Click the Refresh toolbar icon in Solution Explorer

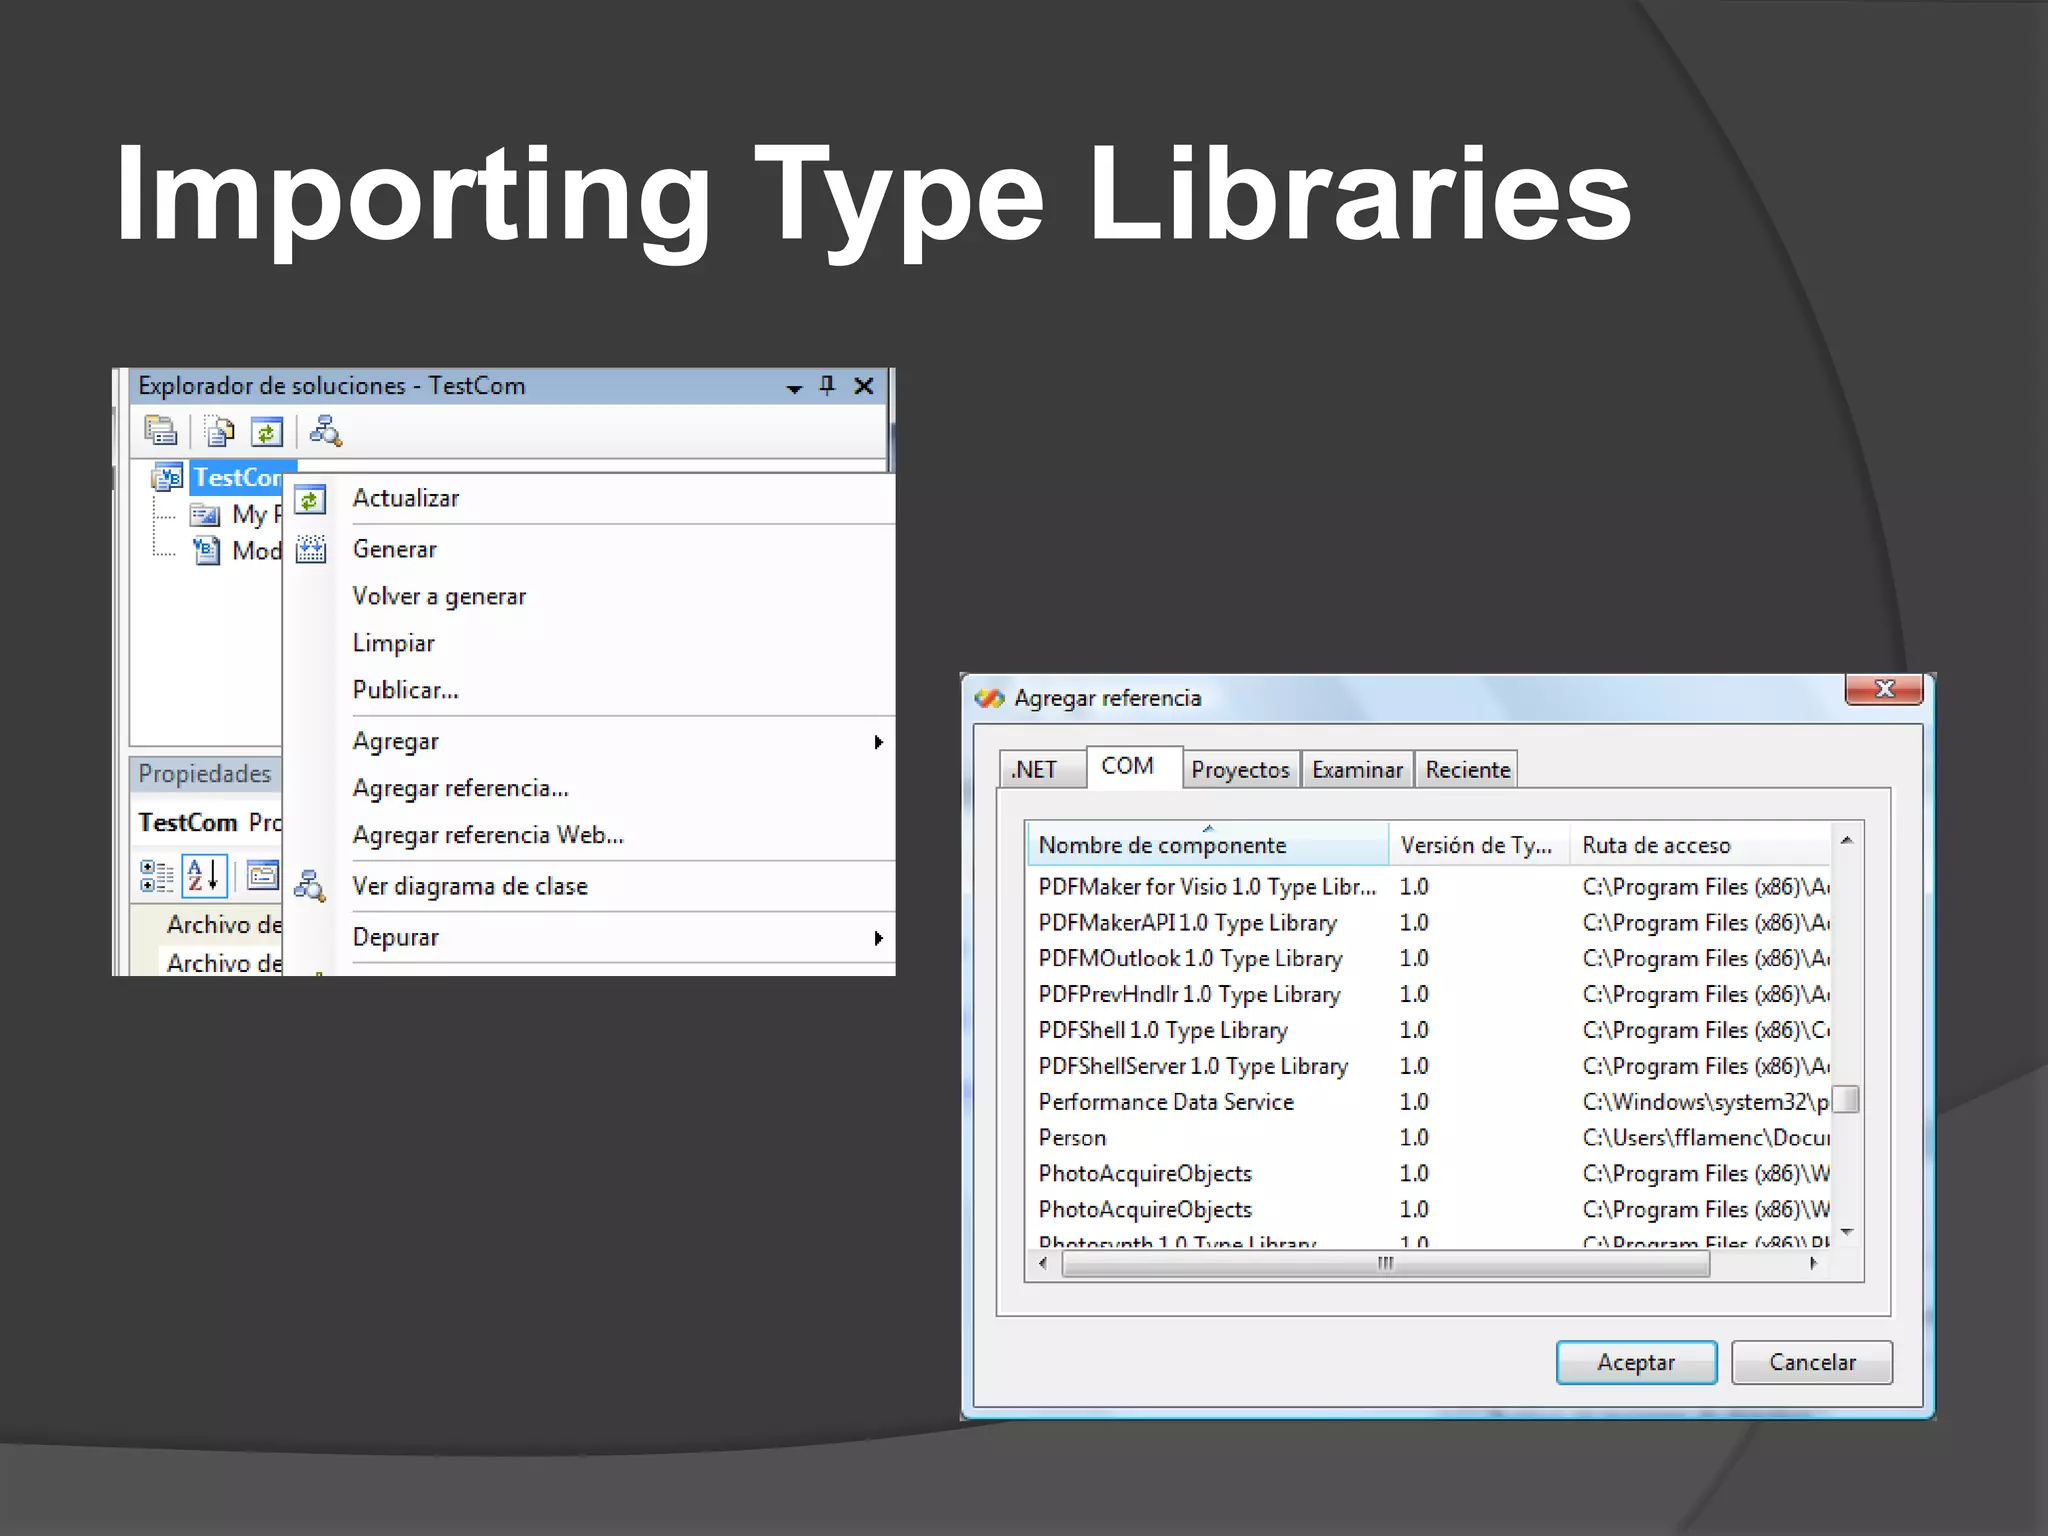click(x=266, y=432)
